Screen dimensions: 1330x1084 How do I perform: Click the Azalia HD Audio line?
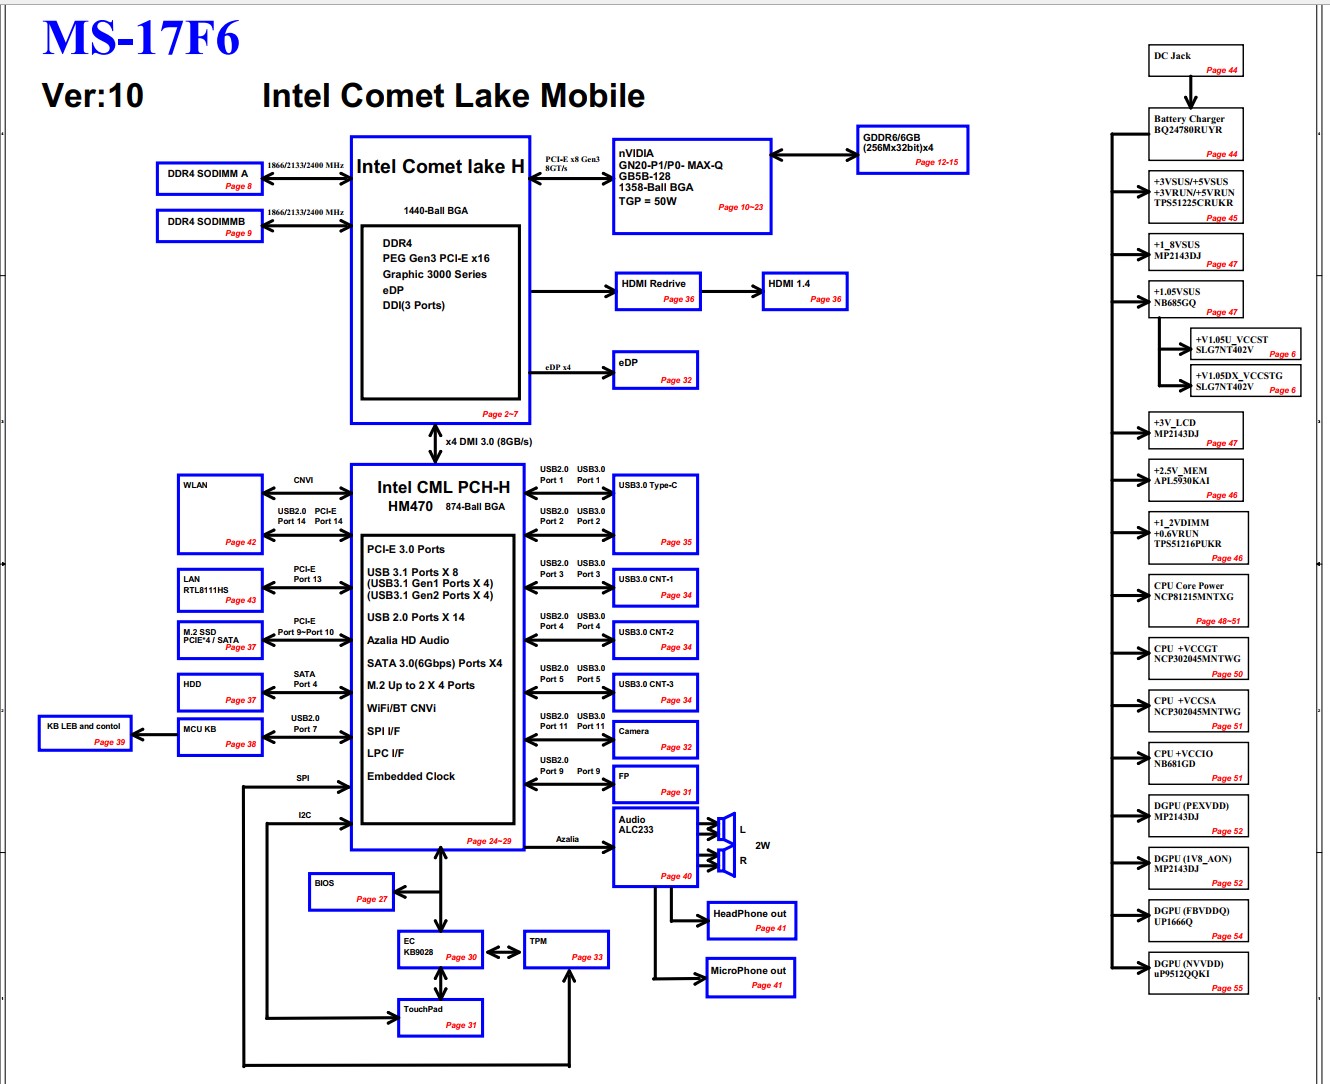(x=408, y=640)
